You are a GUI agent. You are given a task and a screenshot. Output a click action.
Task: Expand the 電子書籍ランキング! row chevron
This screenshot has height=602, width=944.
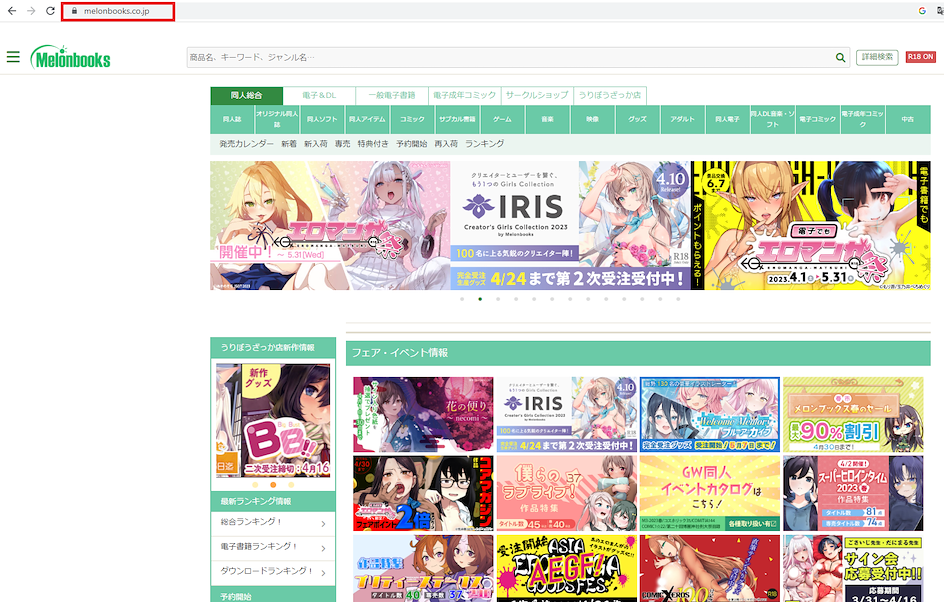coord(323,548)
